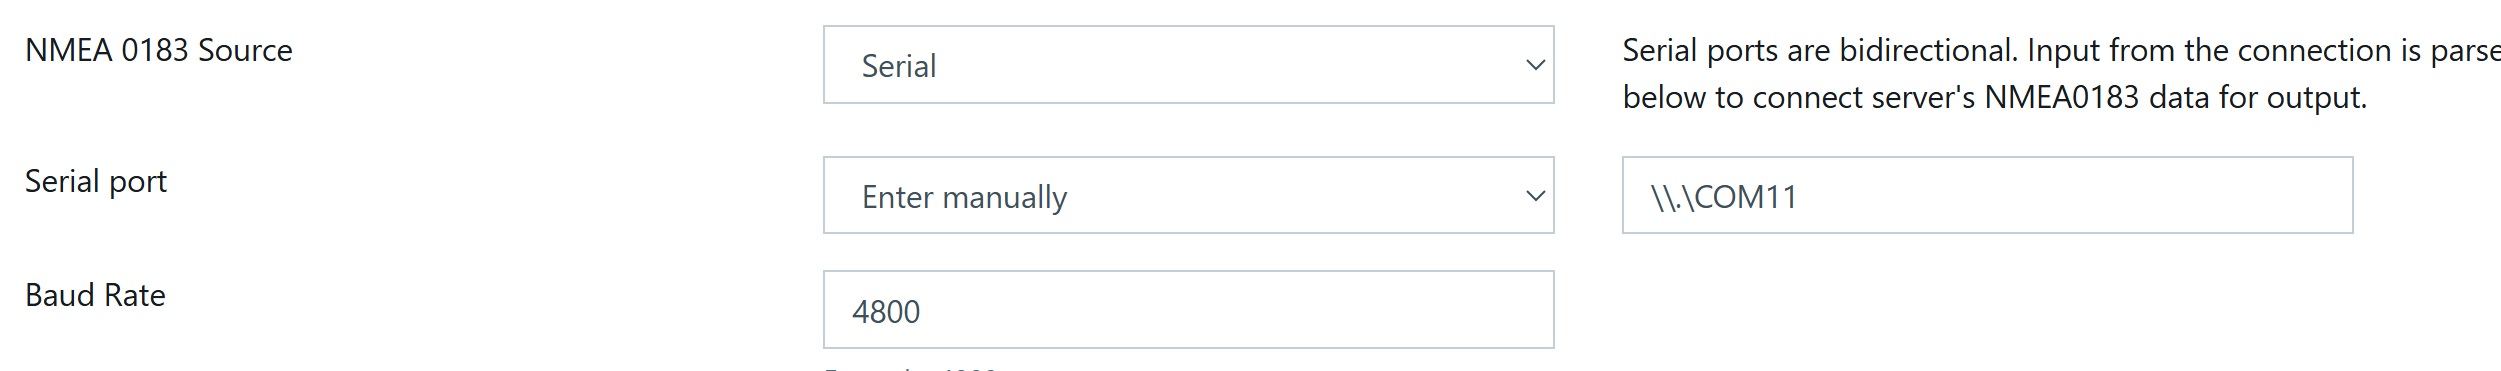This screenshot has width=2501, height=371.
Task: Place cursor after 4800 in baud field
Action: 922,312
